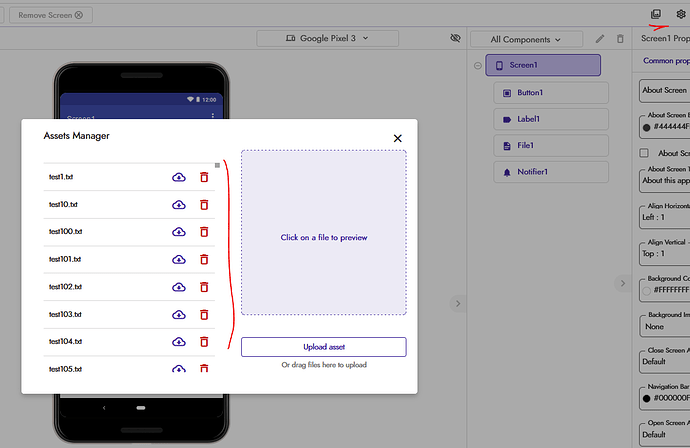The height and width of the screenshot is (448, 690).
Task: Select Screen1 in component tree
Action: click(543, 65)
